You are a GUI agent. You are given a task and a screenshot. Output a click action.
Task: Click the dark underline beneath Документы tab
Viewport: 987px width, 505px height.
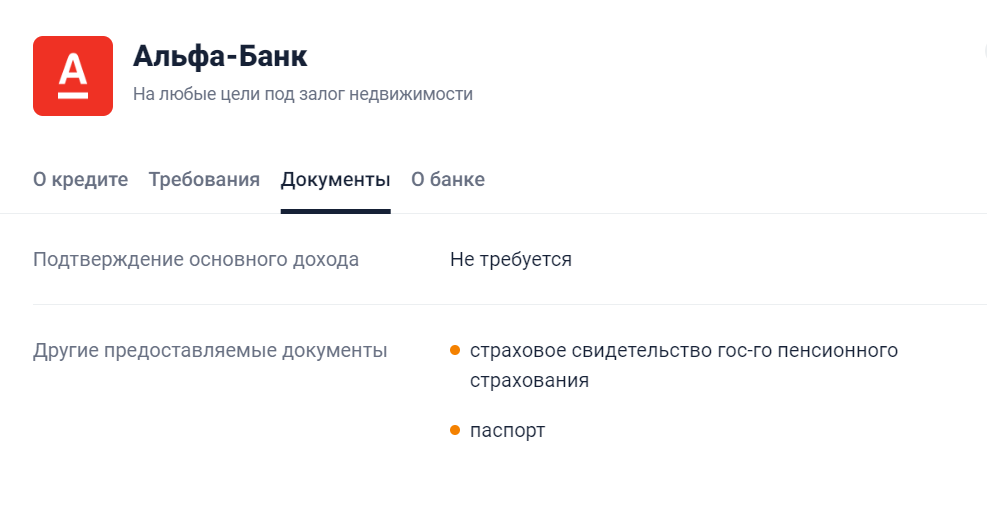coord(335,211)
